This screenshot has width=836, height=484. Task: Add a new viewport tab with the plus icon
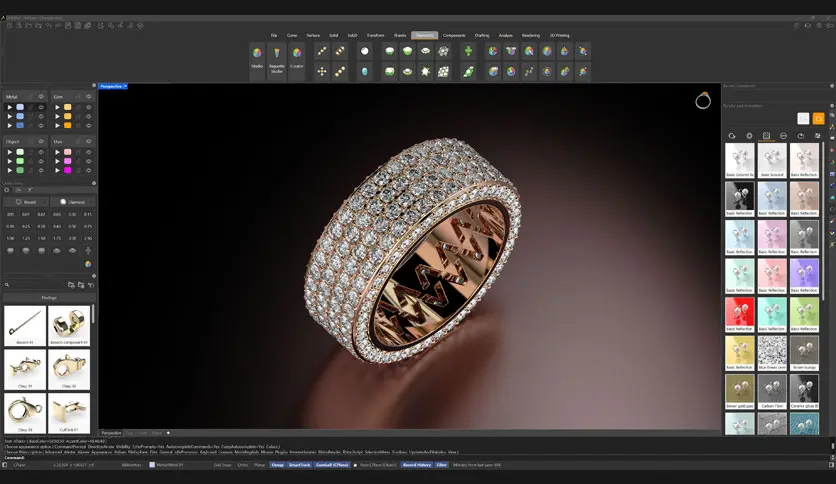[168, 433]
